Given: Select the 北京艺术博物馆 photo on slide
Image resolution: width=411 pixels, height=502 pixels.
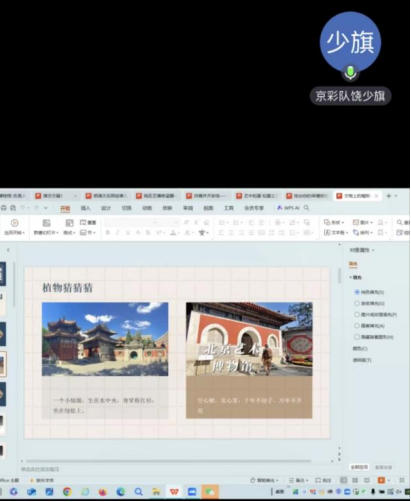Looking at the screenshot, I should 249,339.
